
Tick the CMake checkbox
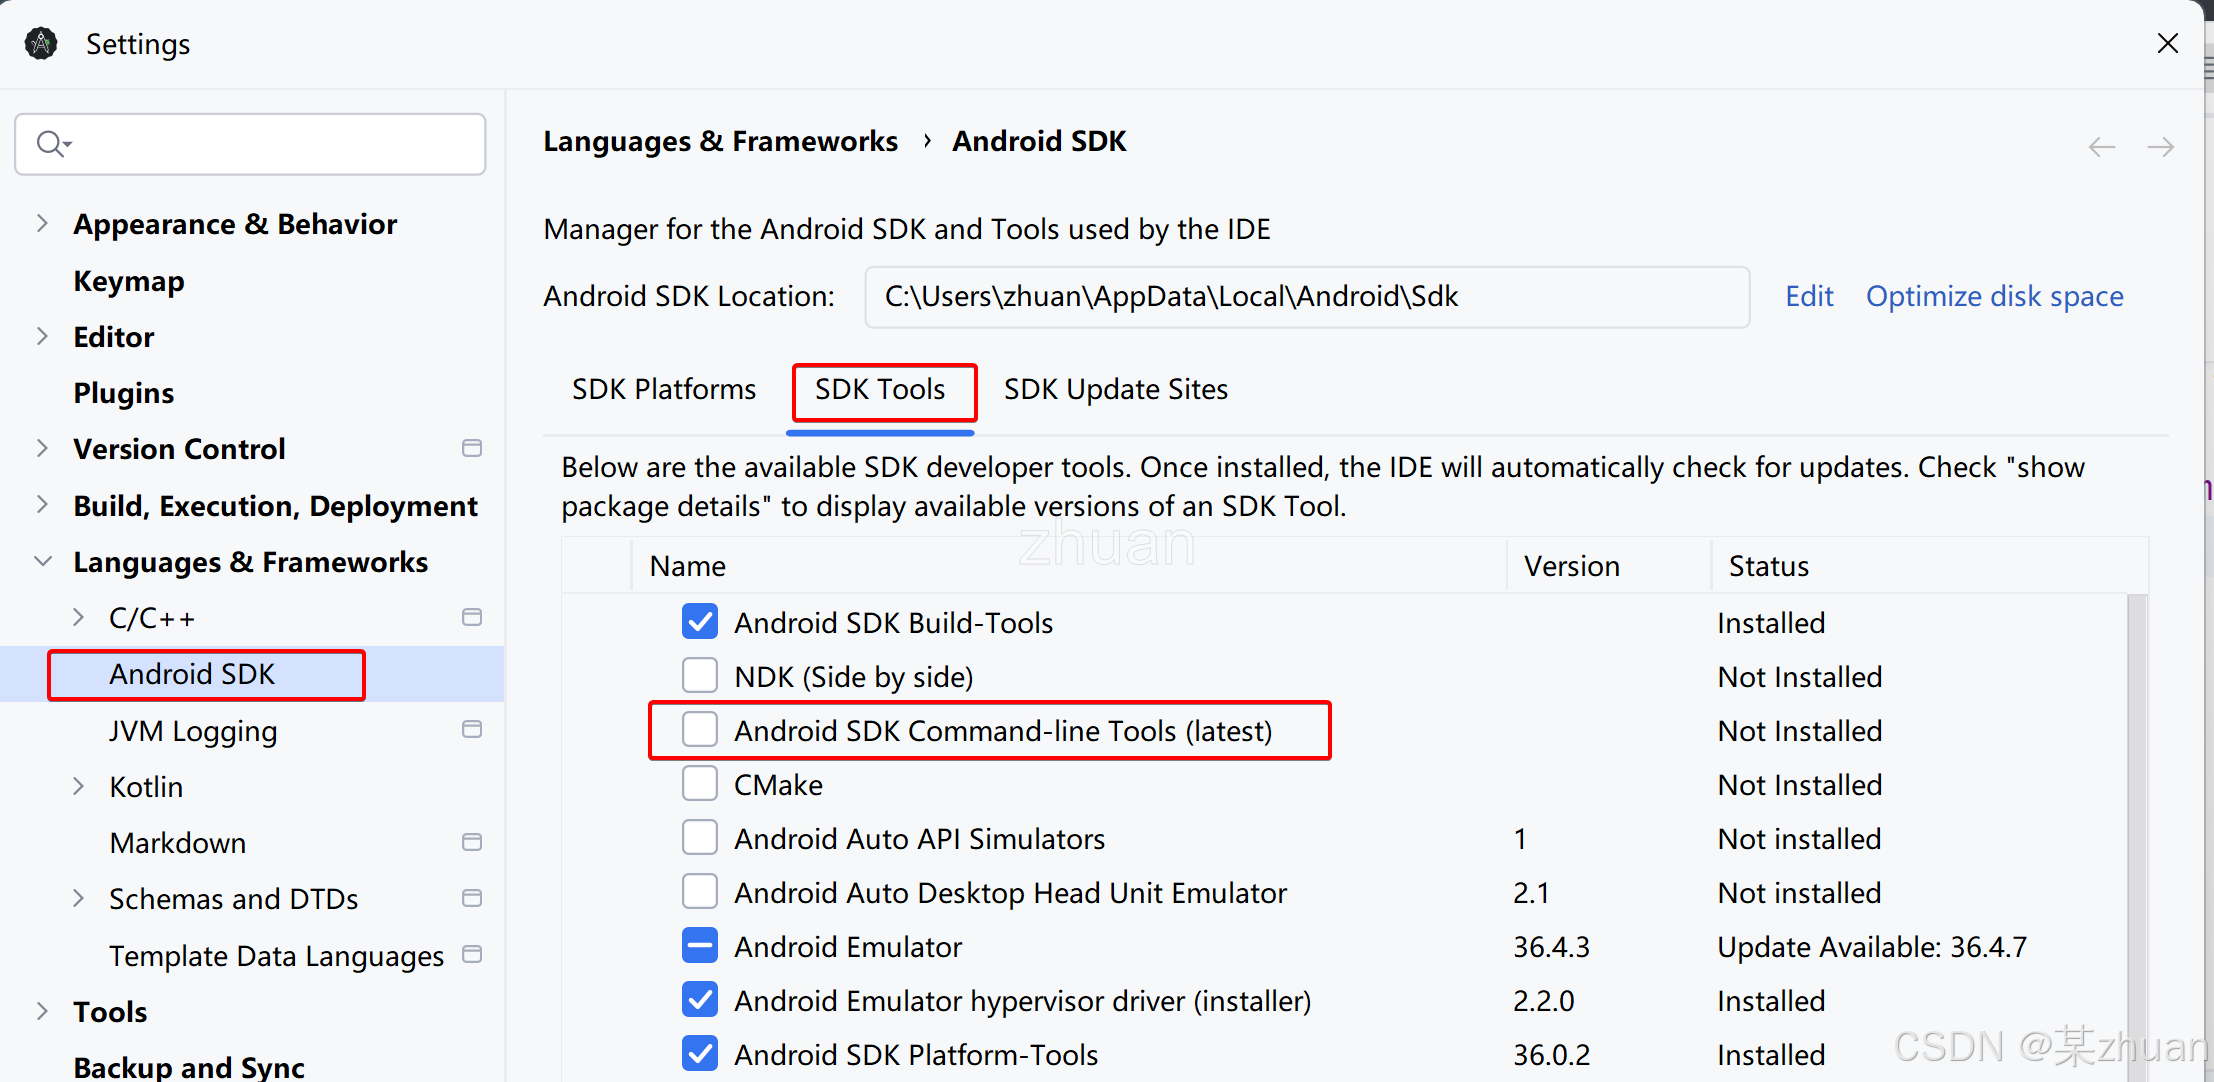700,784
